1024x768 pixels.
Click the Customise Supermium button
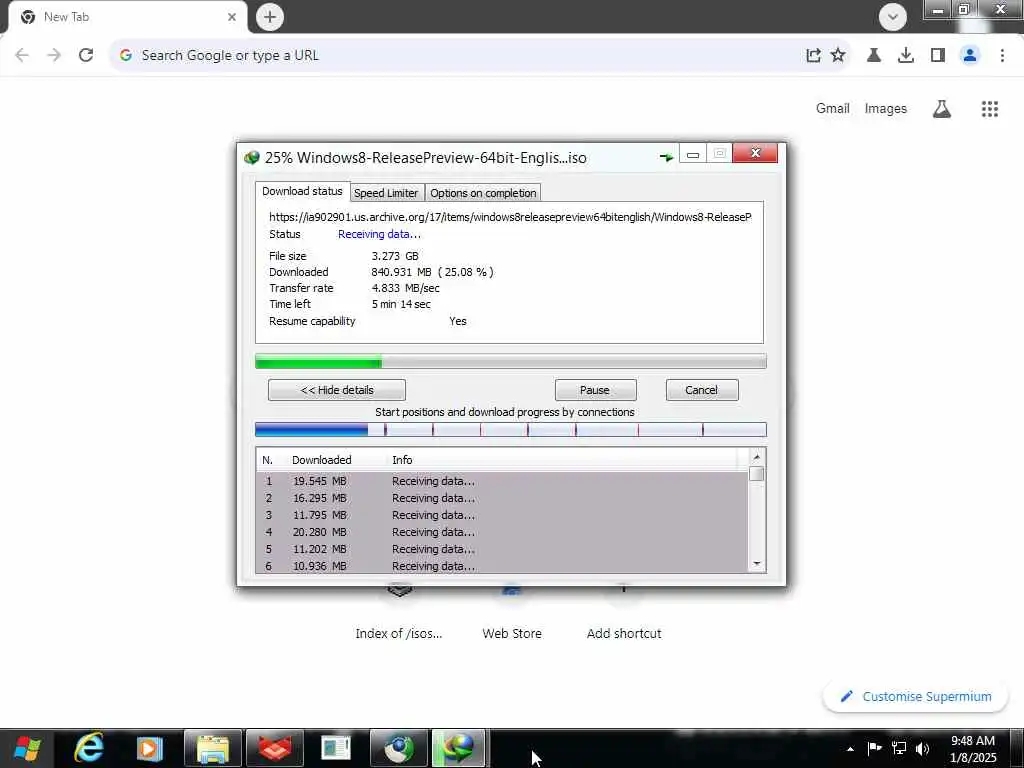(916, 697)
